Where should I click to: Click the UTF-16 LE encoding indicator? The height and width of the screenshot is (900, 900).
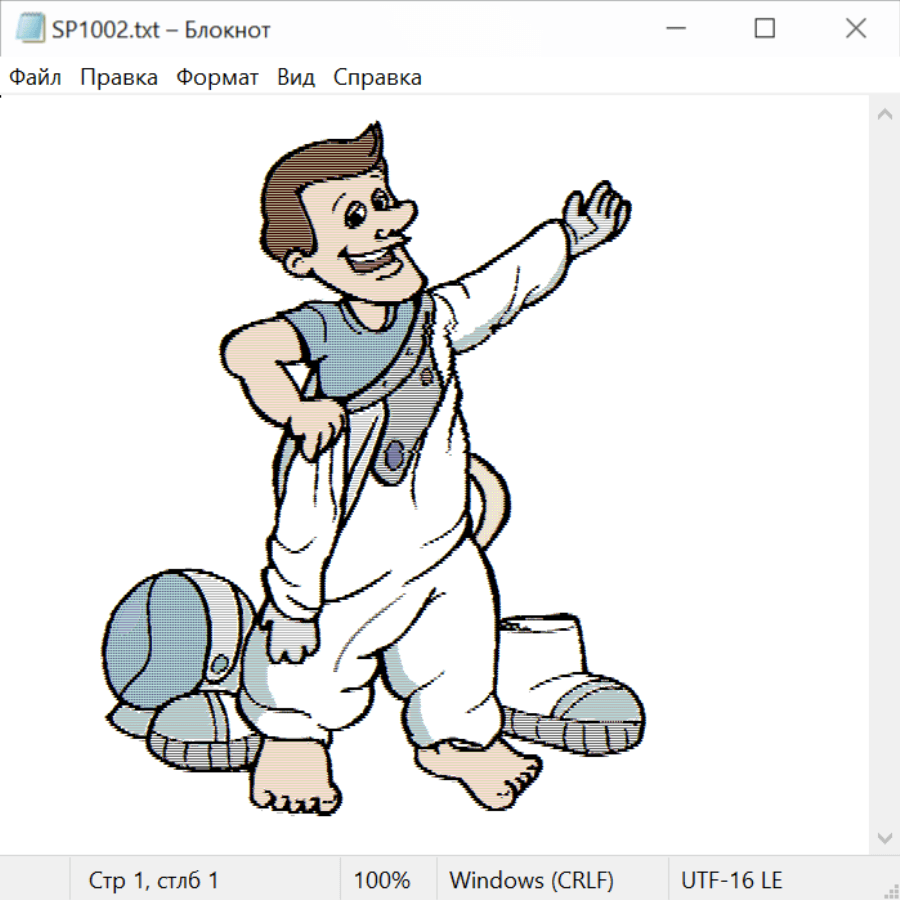point(732,880)
